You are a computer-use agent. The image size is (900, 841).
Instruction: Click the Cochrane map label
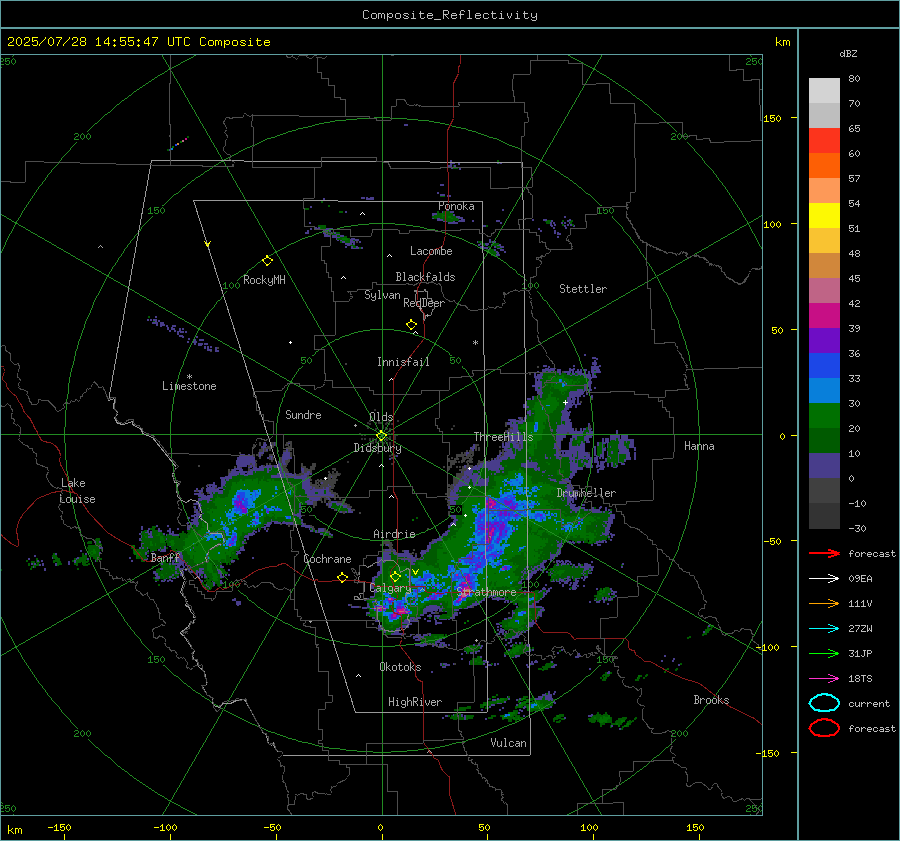coord(327,559)
